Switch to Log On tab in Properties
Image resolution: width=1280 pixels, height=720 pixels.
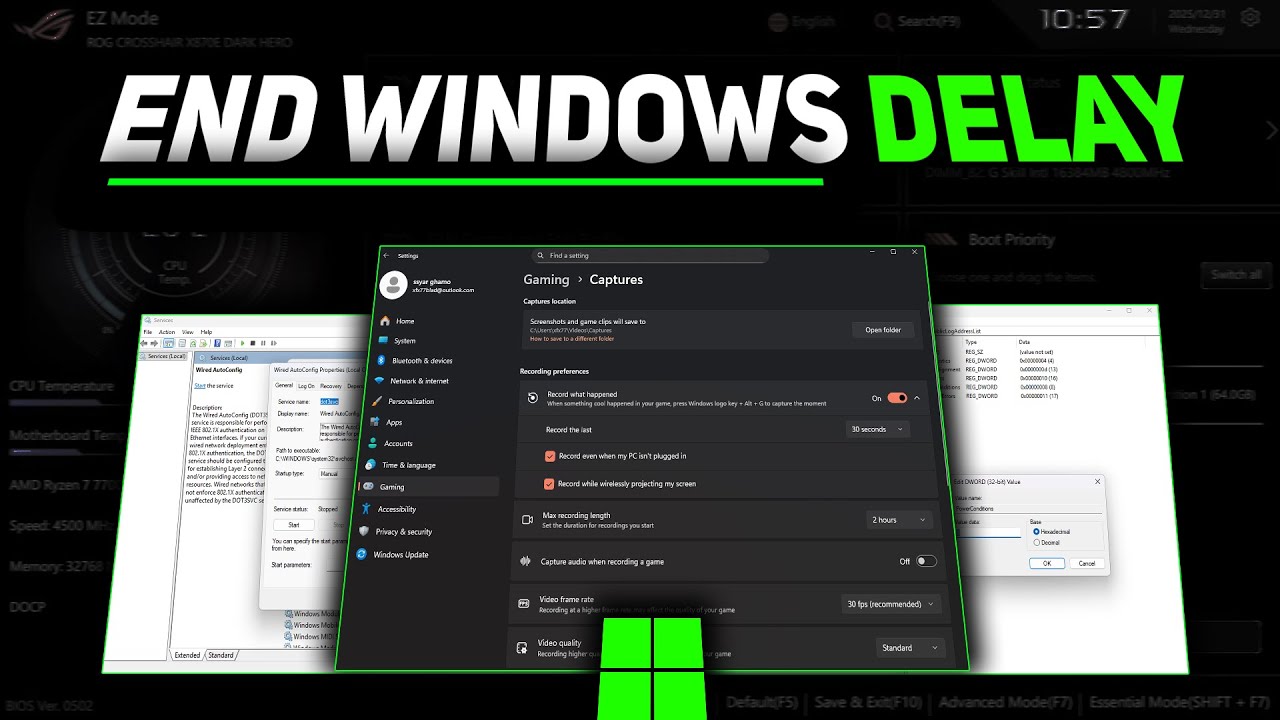click(306, 386)
